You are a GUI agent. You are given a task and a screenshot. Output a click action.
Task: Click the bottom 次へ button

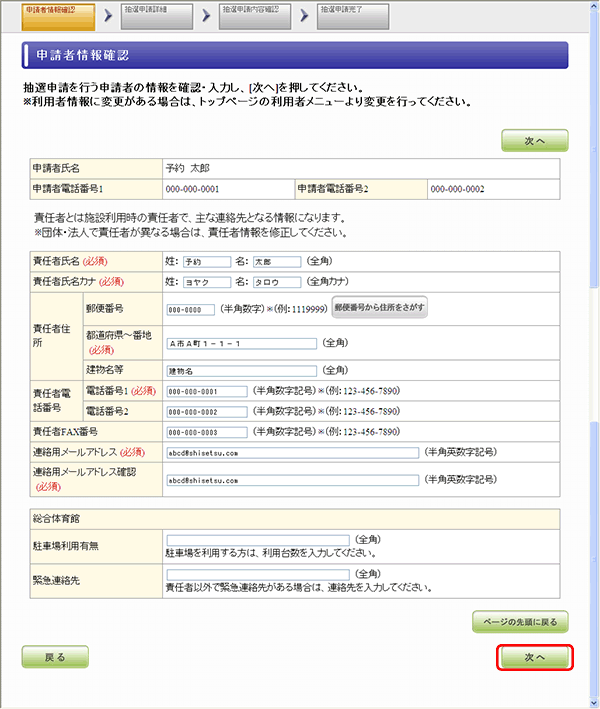(x=534, y=657)
